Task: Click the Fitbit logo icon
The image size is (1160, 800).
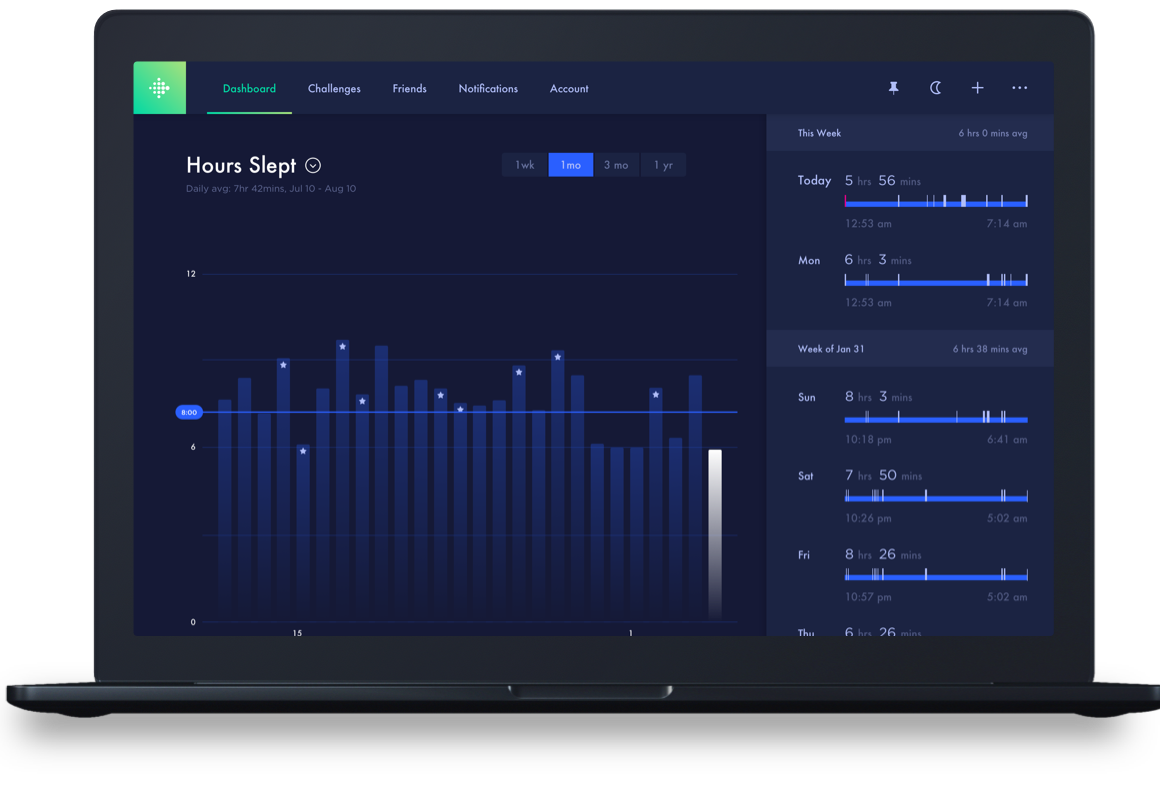Action: coord(159,88)
